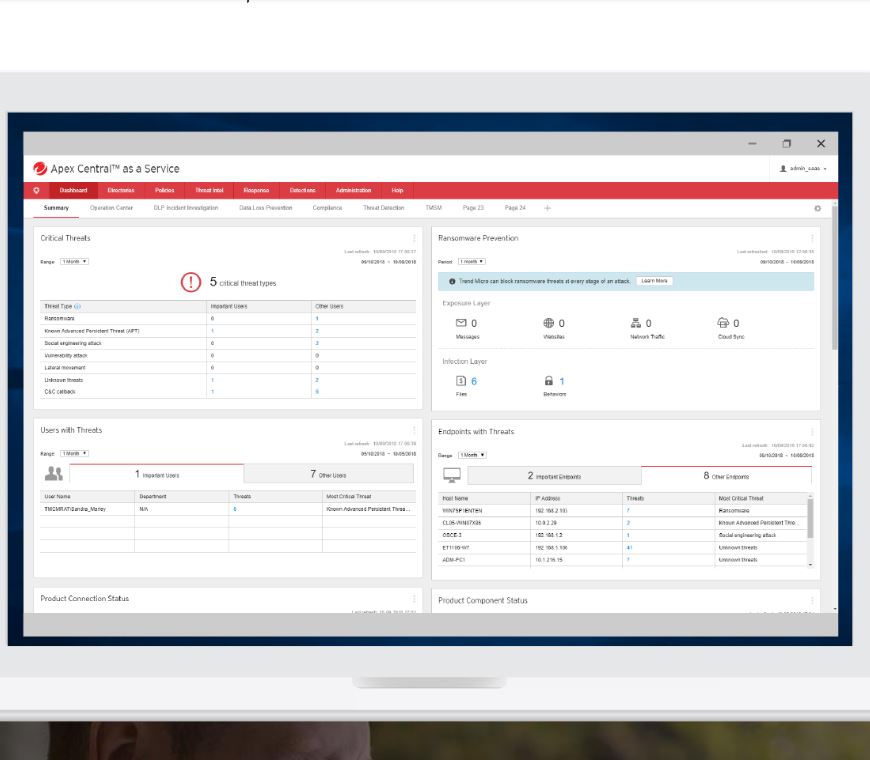This screenshot has width=870, height=760.
Task: Open Ransomware Prevention Period dropdown
Action: [x=472, y=261]
